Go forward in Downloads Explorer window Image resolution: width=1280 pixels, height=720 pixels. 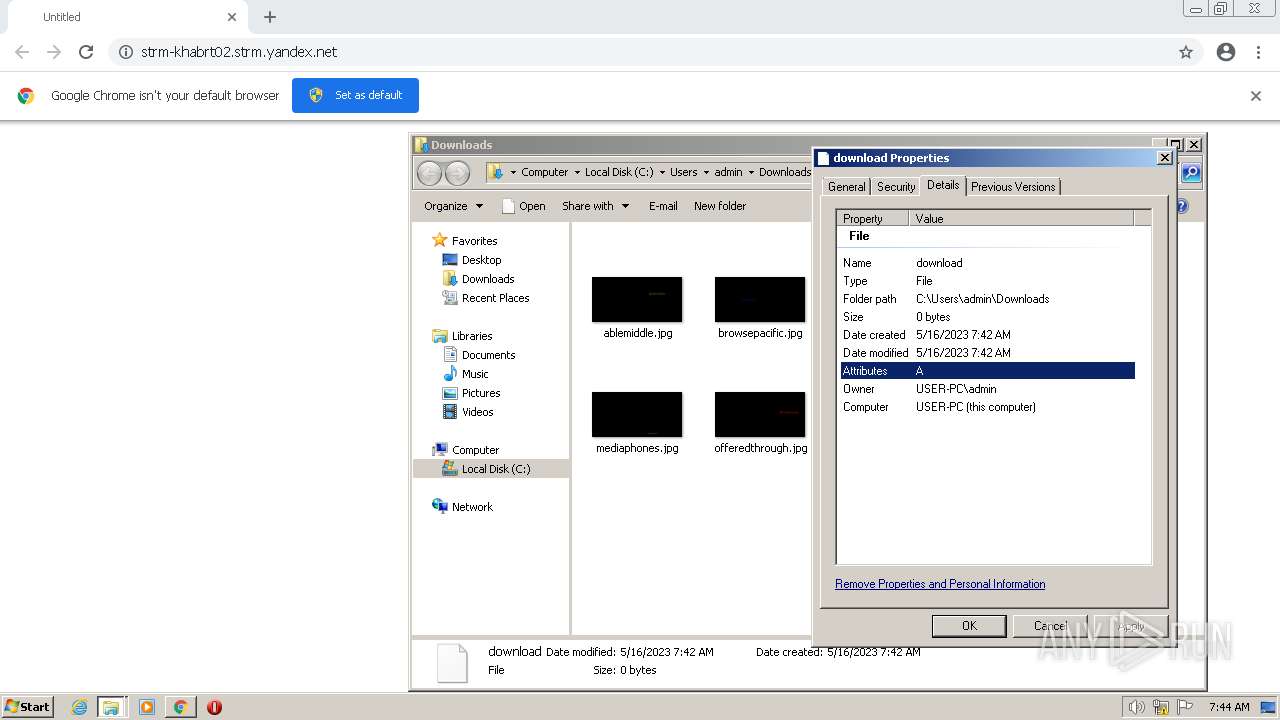pyautogui.click(x=457, y=173)
